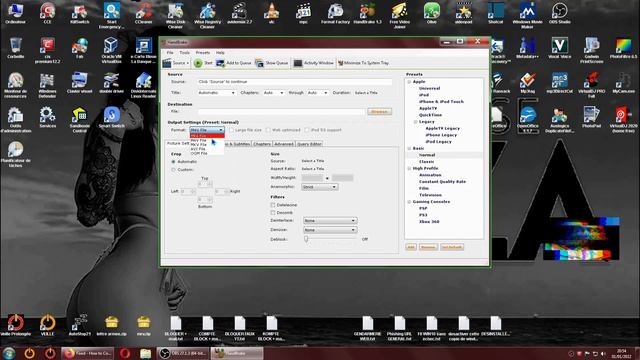Viewport: 640px width, 360px height.
Task: Open the Format Factory desktop icon
Action: [336, 13]
